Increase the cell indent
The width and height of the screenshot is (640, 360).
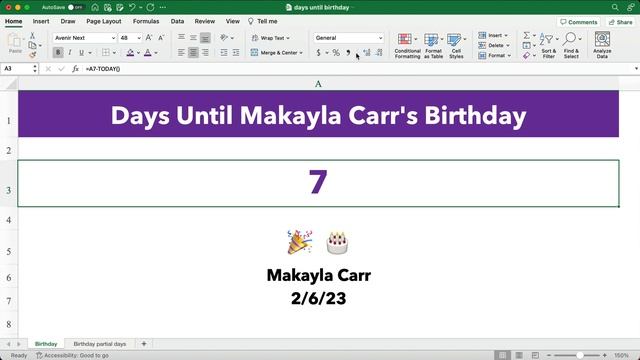(236, 52)
